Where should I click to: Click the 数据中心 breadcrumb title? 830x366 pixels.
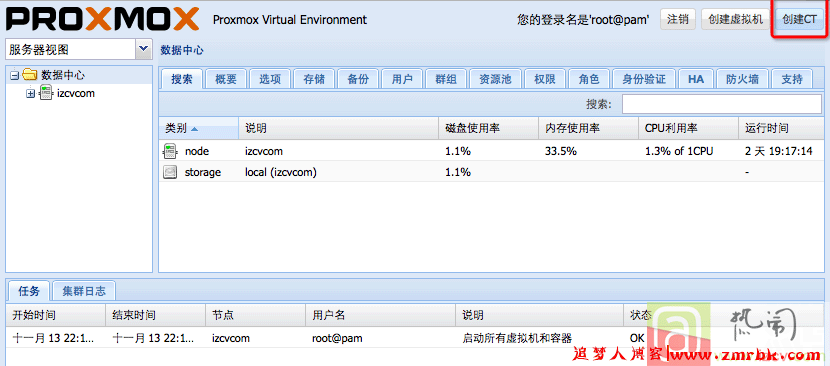(182, 50)
